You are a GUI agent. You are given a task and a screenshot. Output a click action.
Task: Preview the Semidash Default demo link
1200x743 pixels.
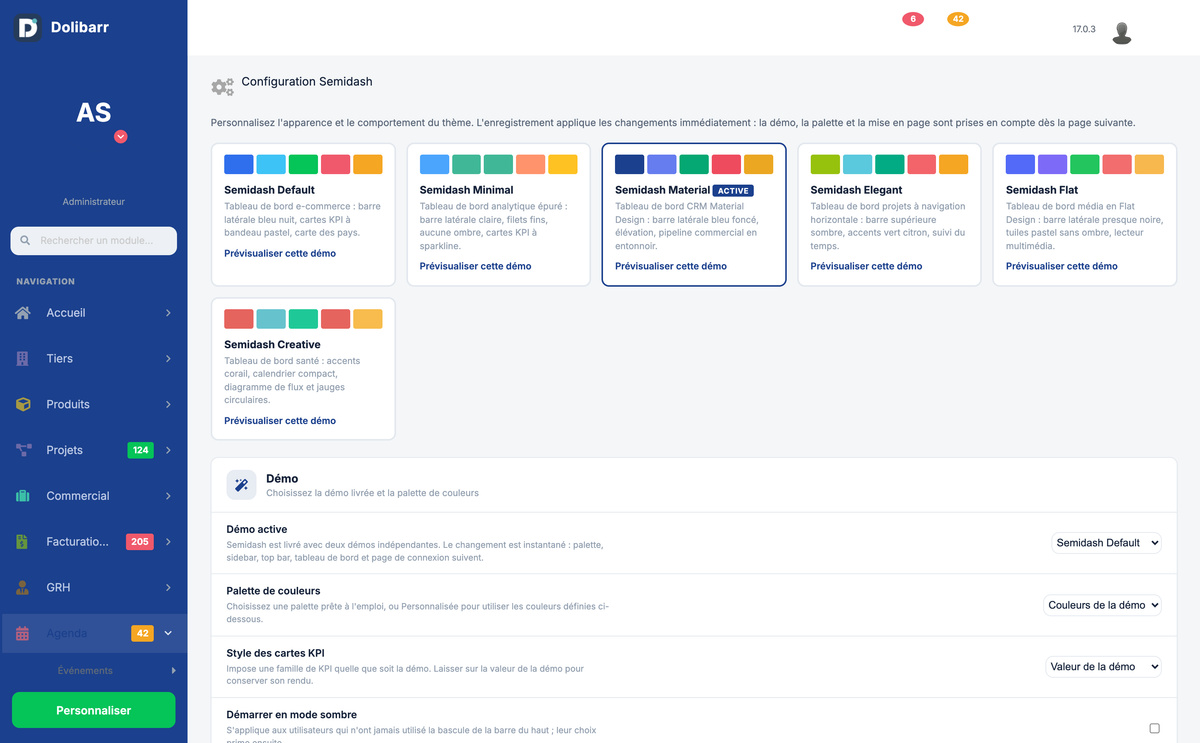[280, 253]
